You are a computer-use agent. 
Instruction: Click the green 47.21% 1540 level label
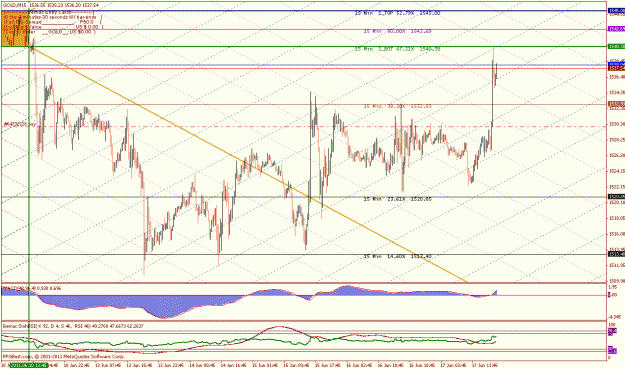397,49
